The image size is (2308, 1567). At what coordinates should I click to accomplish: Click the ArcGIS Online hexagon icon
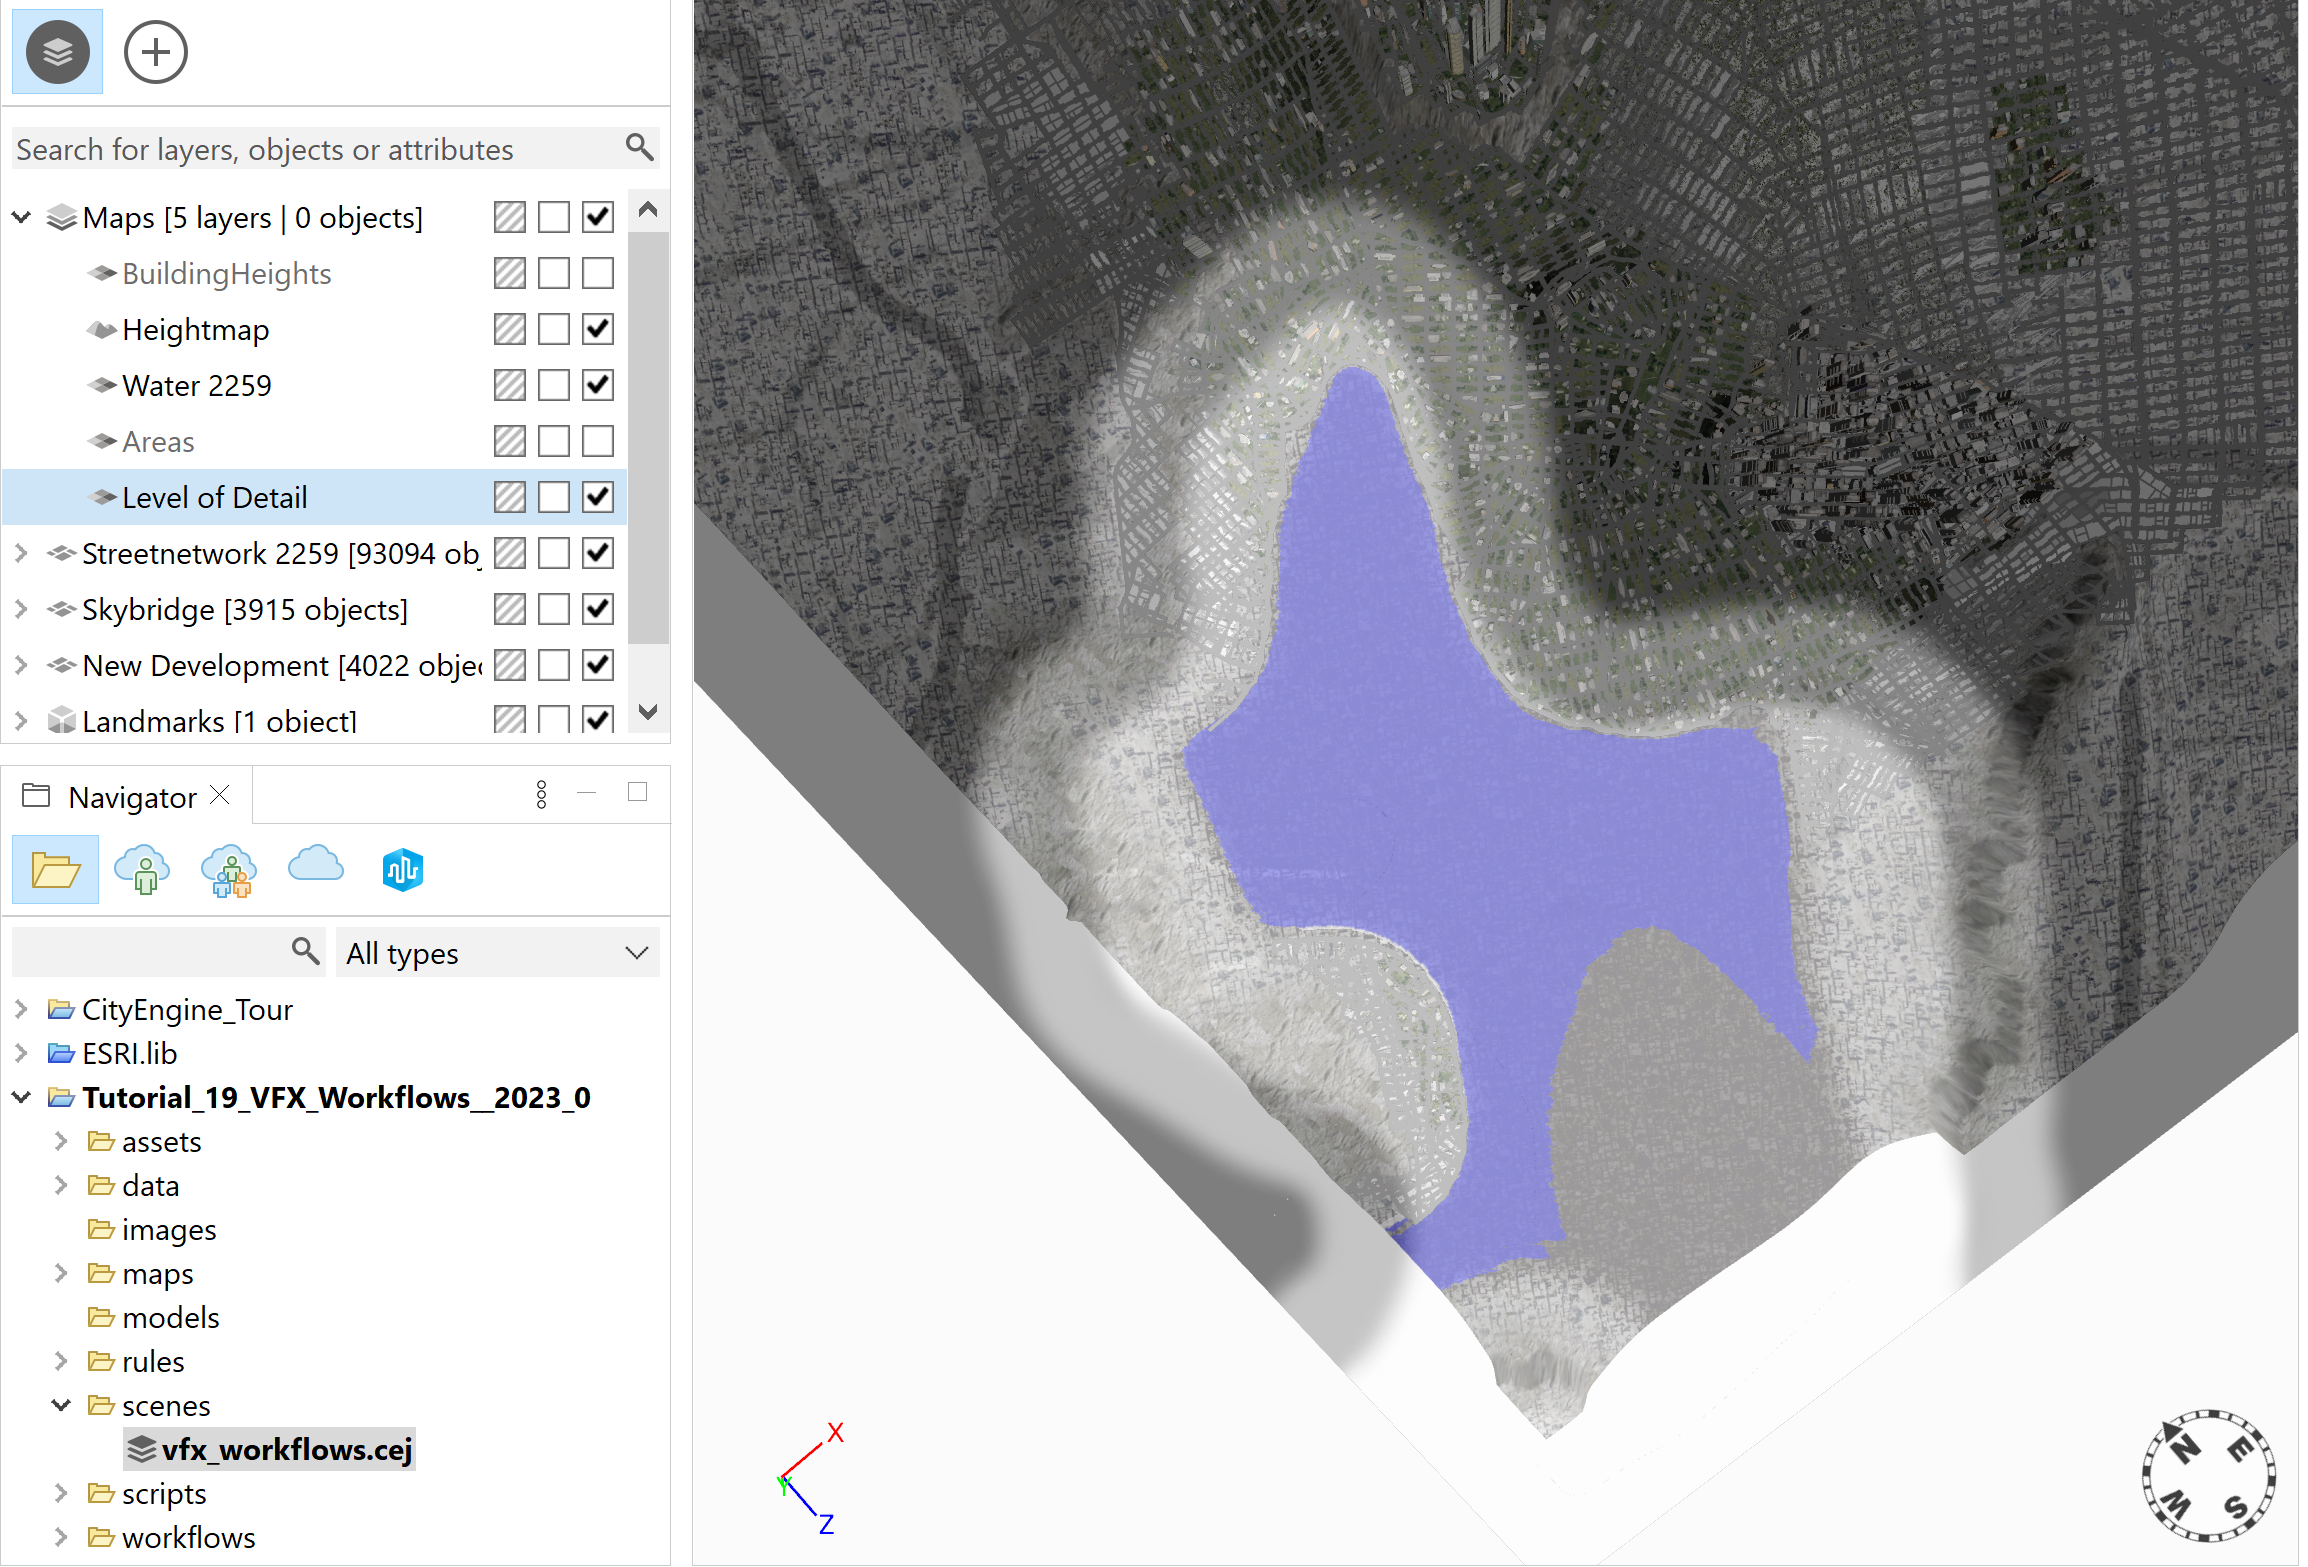(x=402, y=869)
